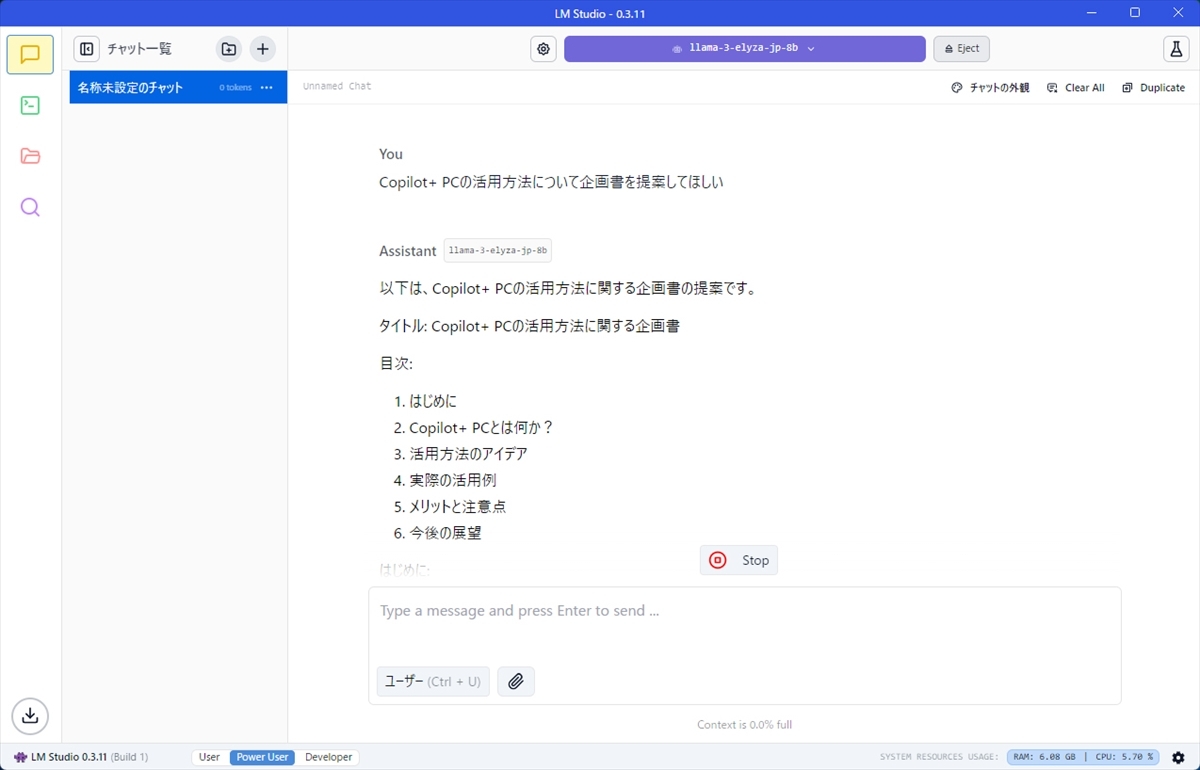The height and width of the screenshot is (770, 1200).
Task: Click the タイトル line in response
Action: point(530,326)
